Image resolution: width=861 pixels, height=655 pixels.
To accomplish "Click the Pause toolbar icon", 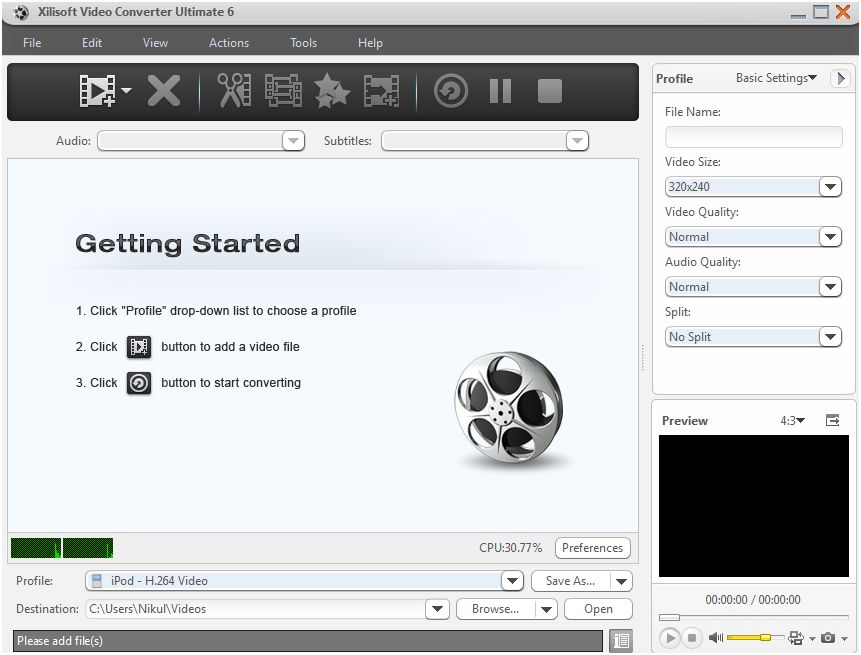I will [500, 91].
